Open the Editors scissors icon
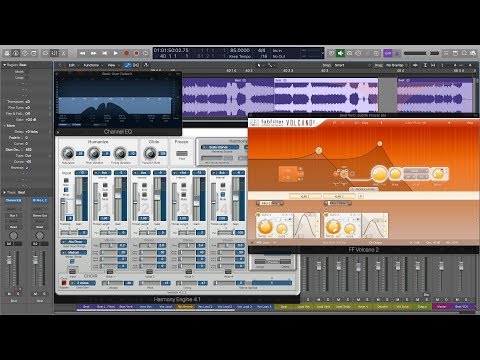Viewport: 480px width, 360px height. [63, 53]
